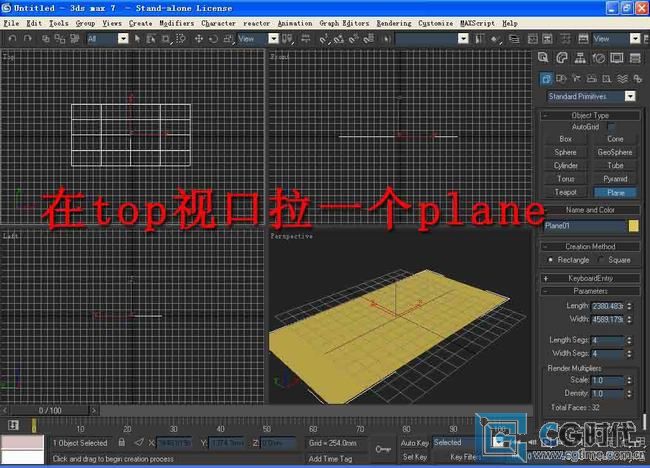Click the Teapot primitive button
The width and height of the screenshot is (650, 468).
point(565,192)
